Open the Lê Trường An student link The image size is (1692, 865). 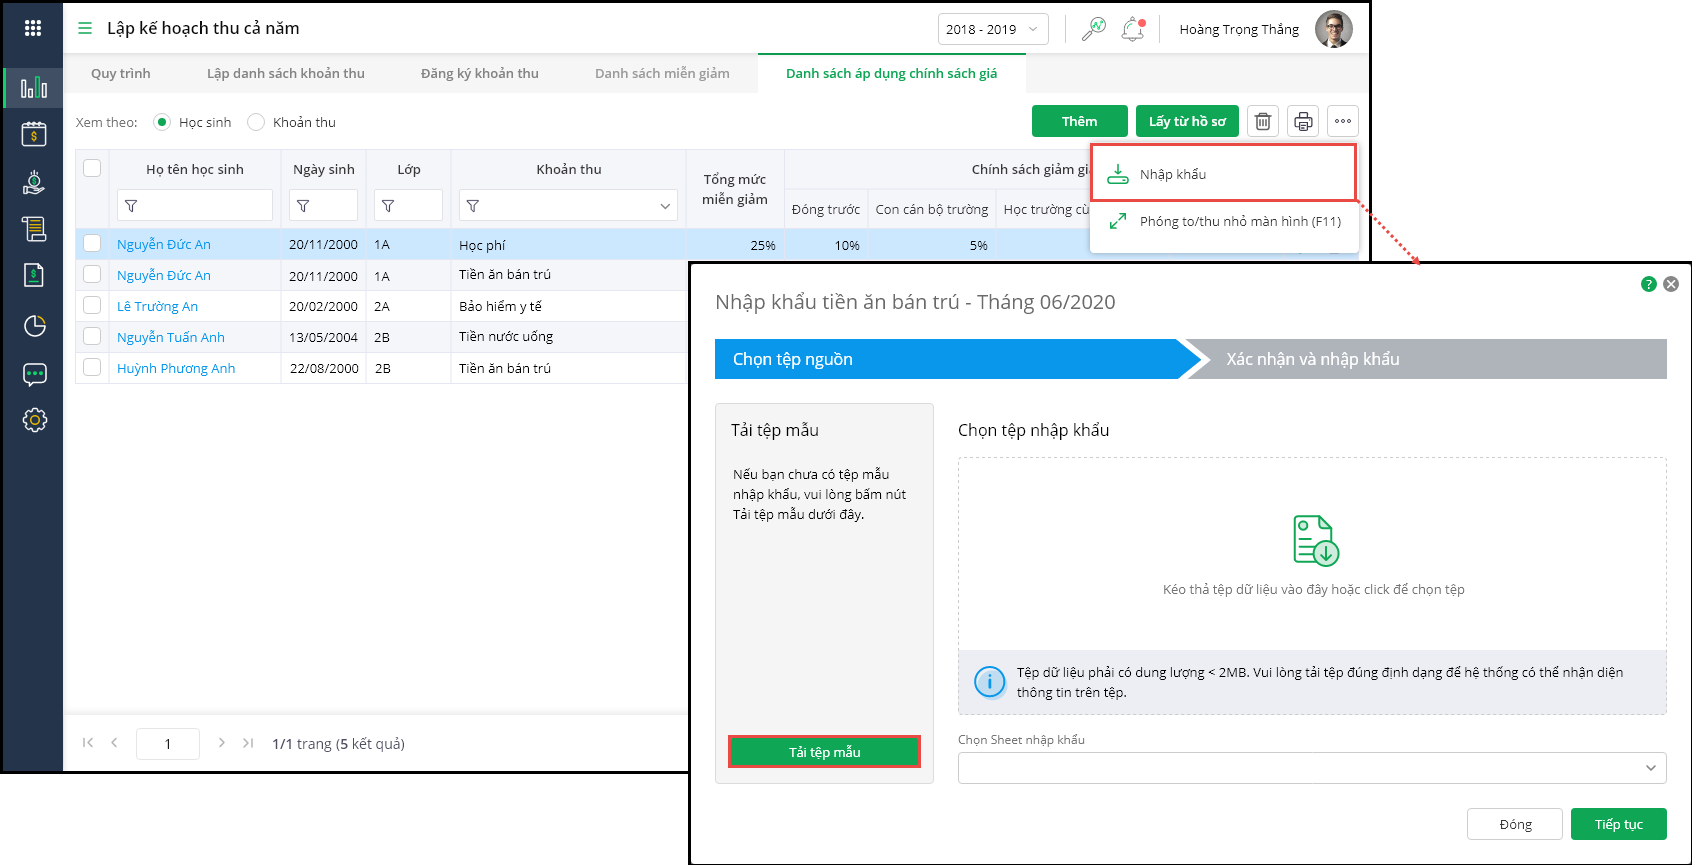(157, 306)
